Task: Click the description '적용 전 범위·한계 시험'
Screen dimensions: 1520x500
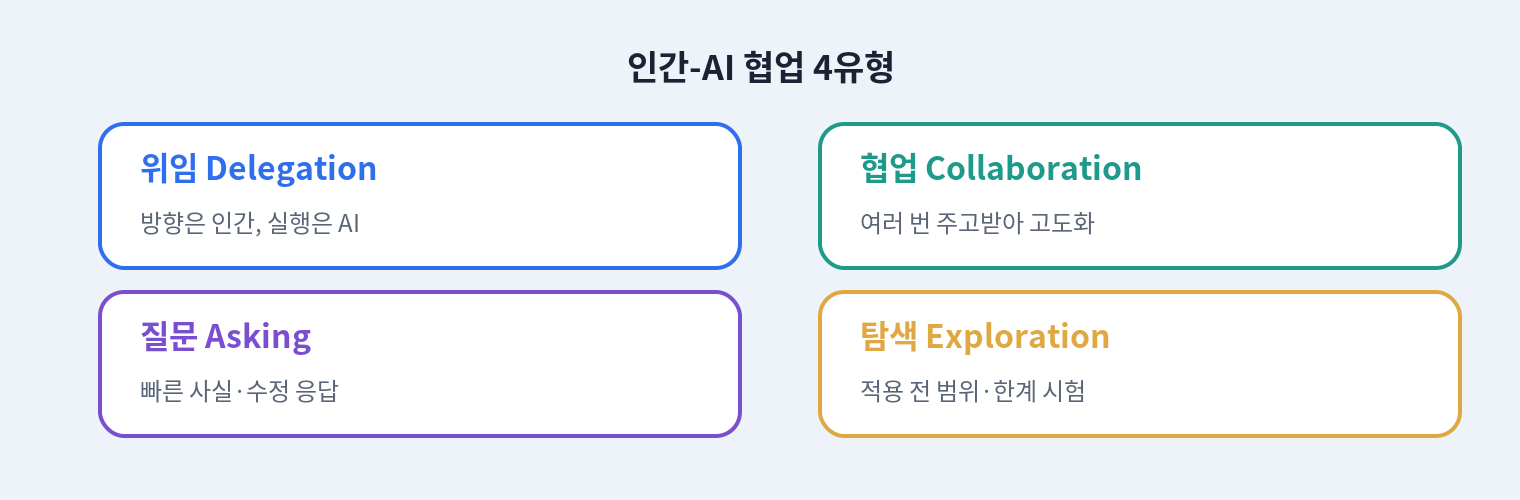Action: click(x=973, y=391)
